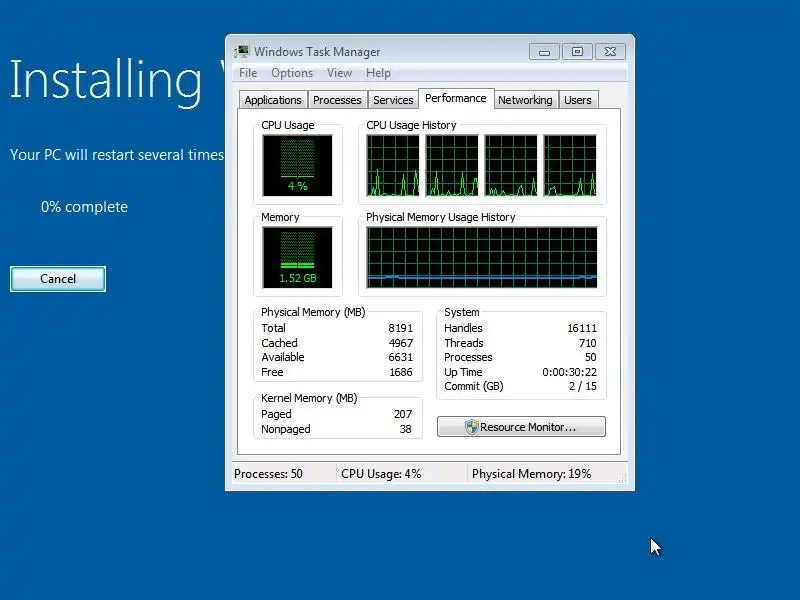The image size is (800, 600).
Task: Click the Total physical memory value 8191
Action: click(x=400, y=328)
